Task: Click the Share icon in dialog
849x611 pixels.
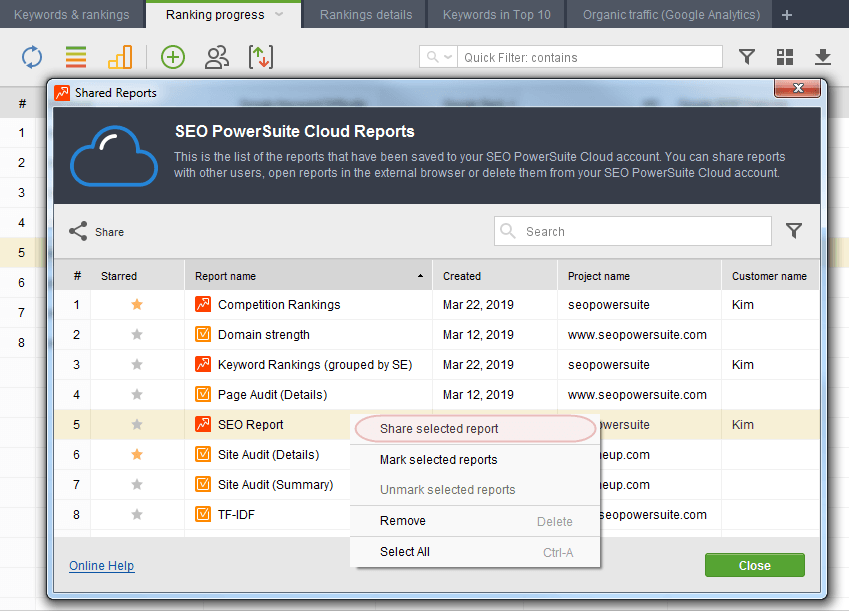Action: click(78, 231)
